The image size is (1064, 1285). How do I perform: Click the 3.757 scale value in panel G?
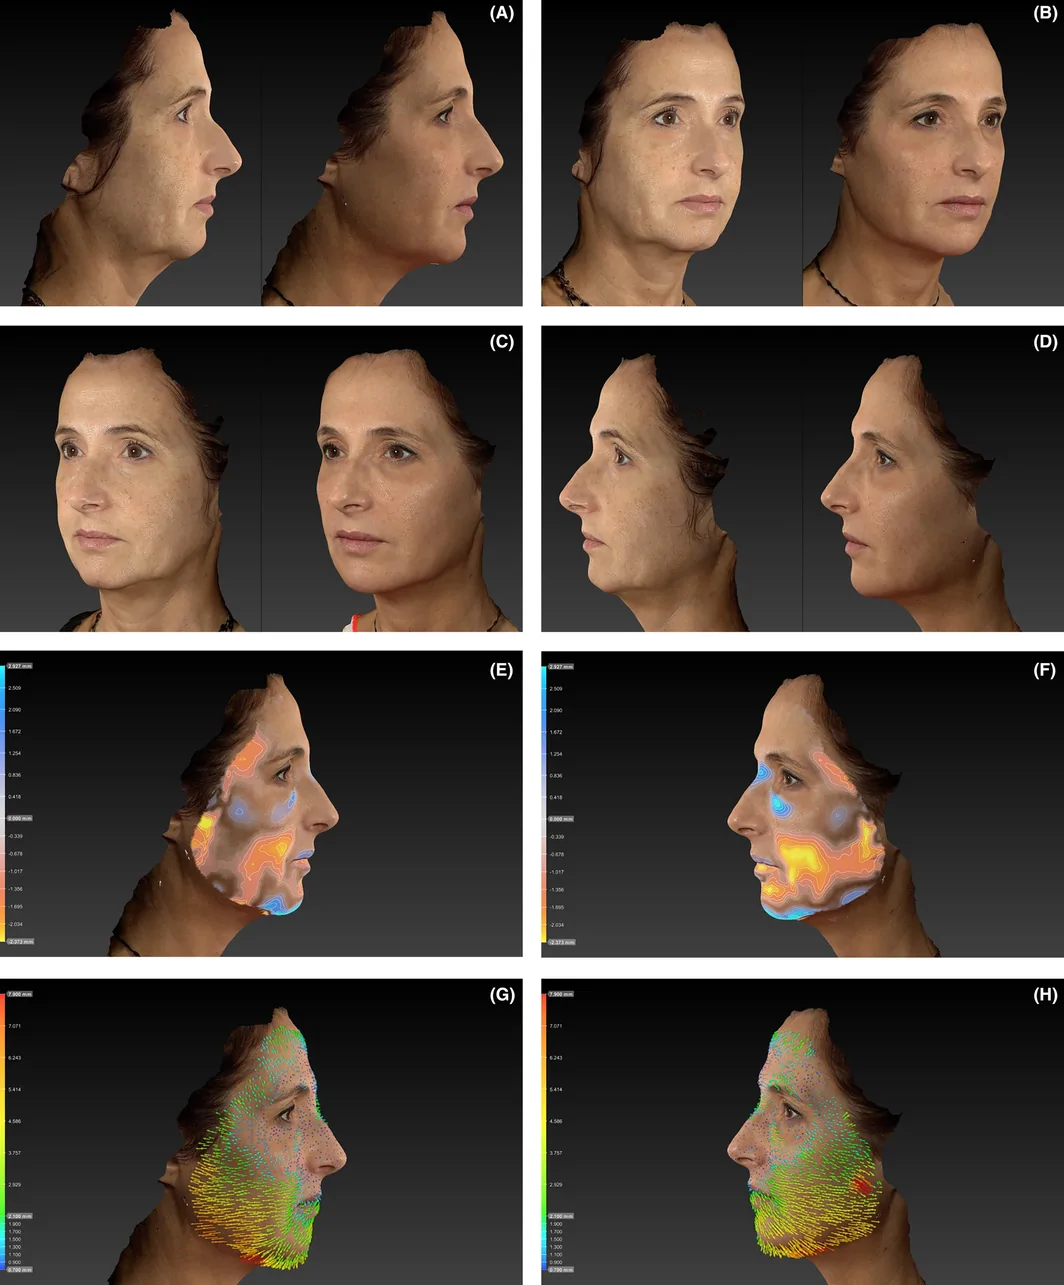15,1153
